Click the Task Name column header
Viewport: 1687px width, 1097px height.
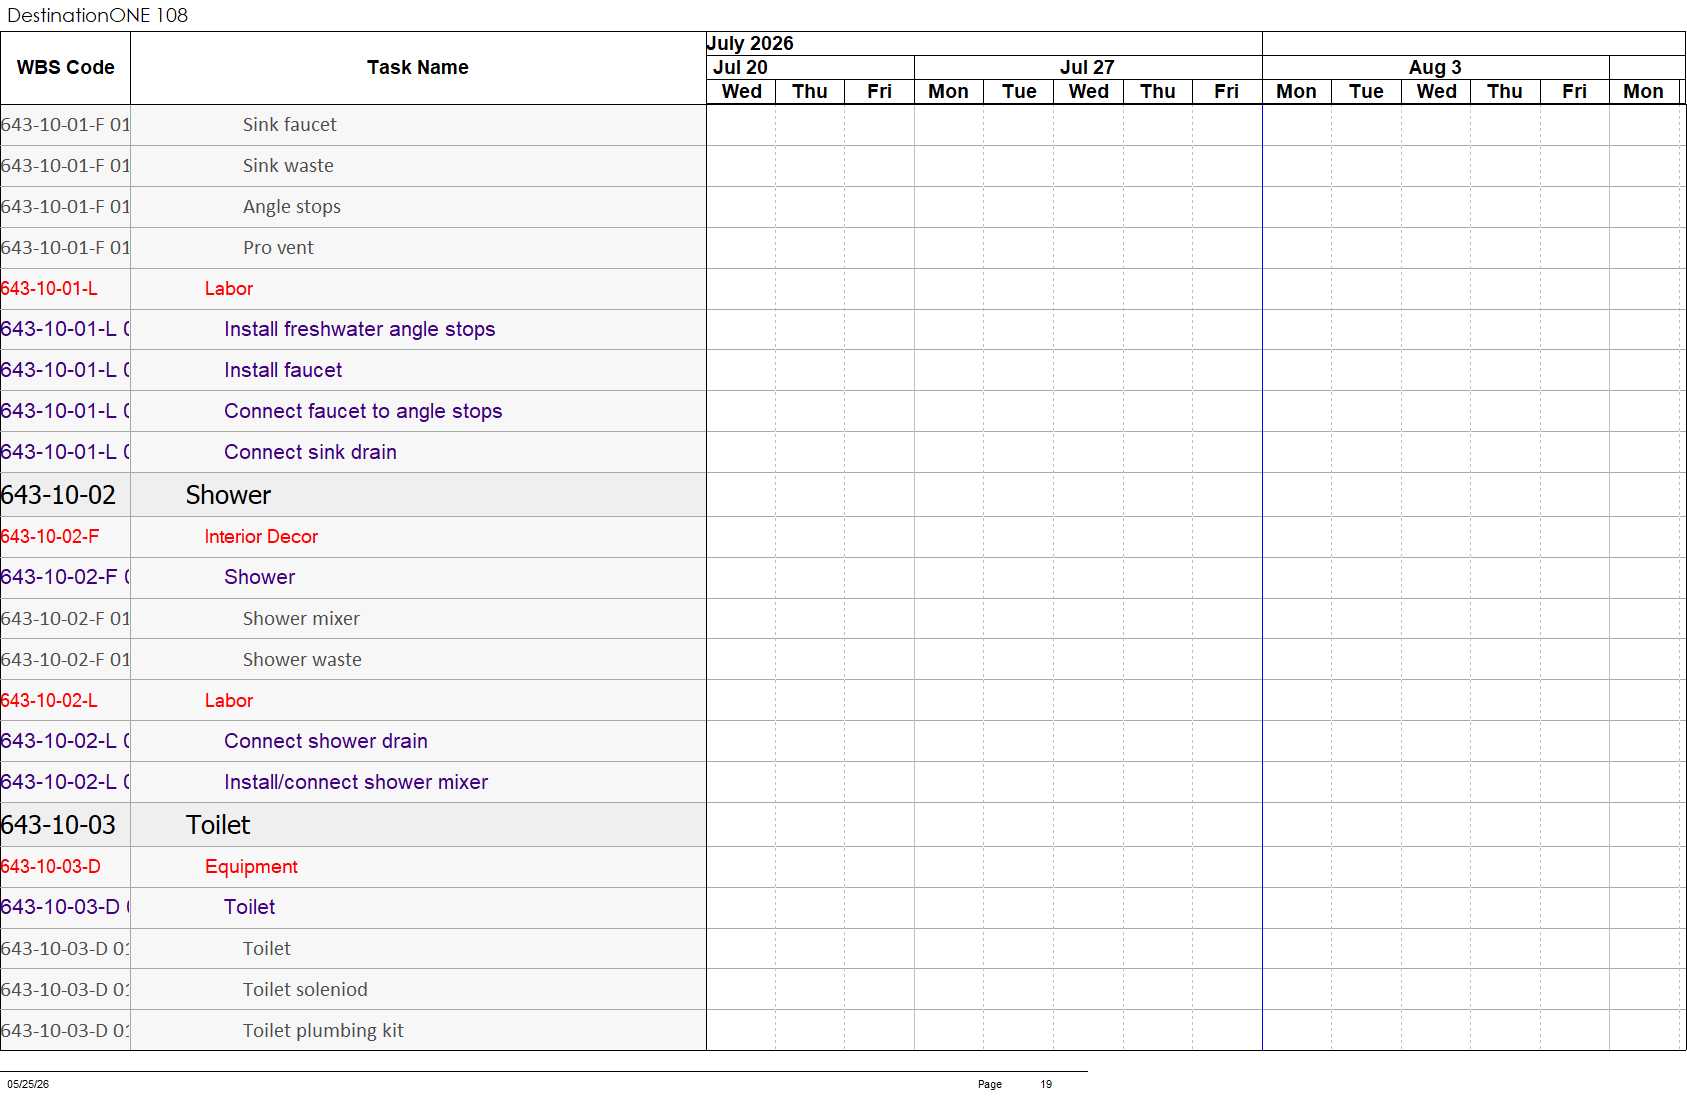click(418, 68)
